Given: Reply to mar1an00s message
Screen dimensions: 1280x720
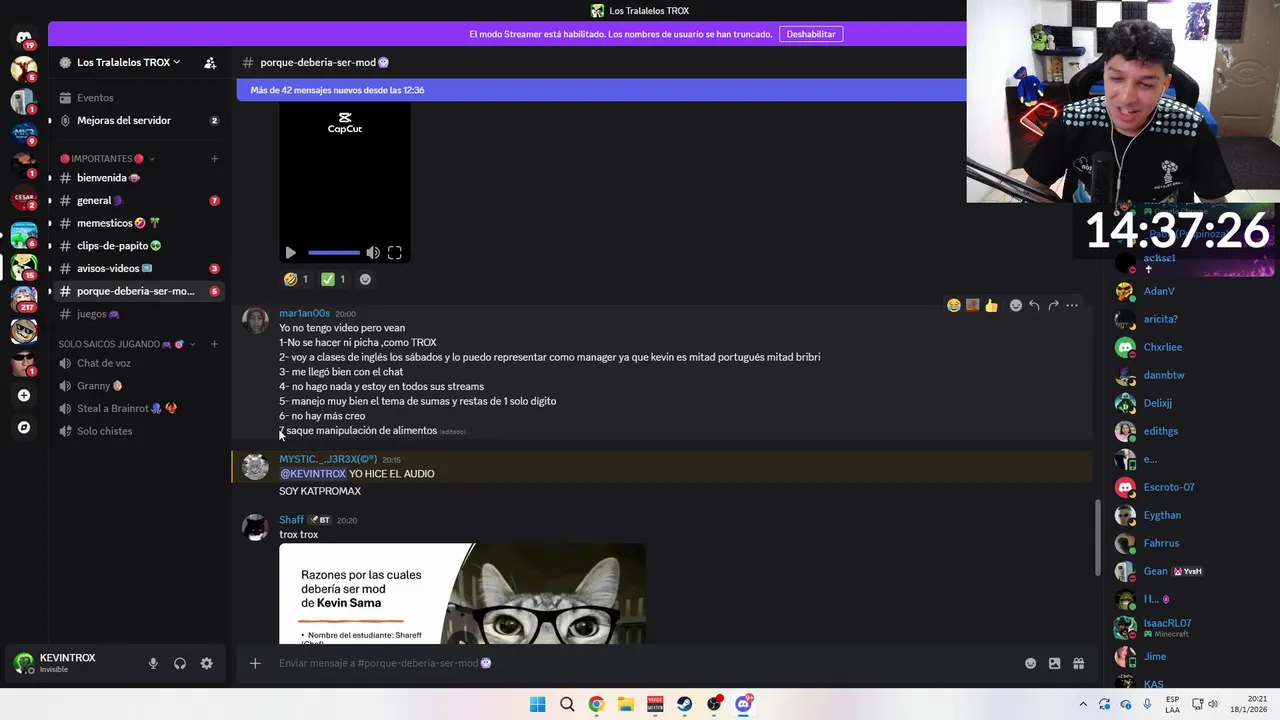Looking at the screenshot, I should 1034,305.
